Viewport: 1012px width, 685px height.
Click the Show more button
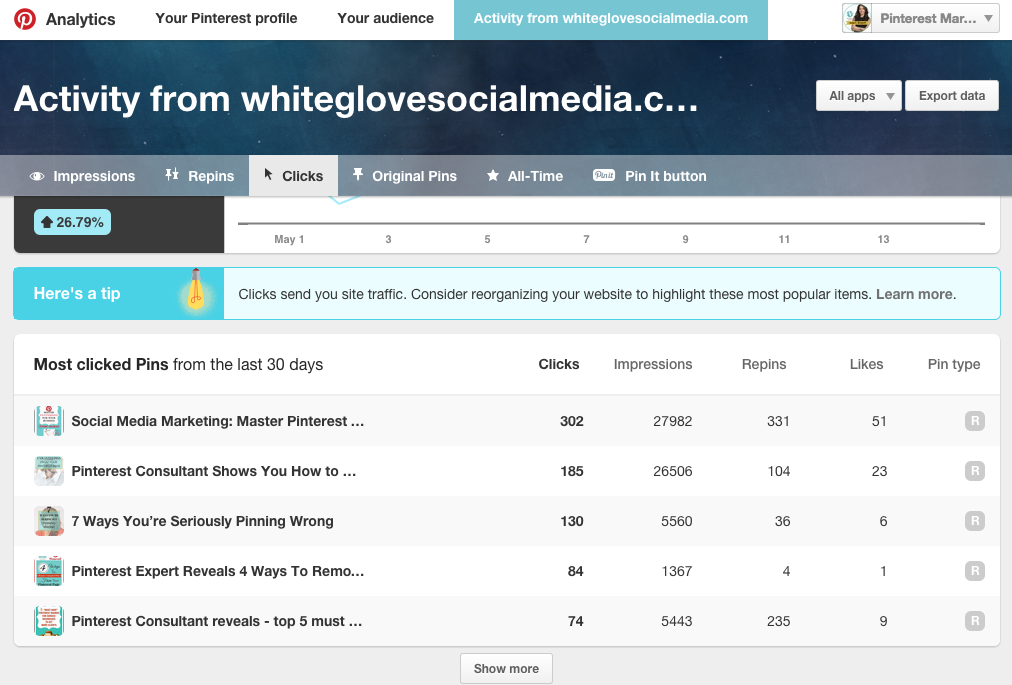[x=506, y=668]
